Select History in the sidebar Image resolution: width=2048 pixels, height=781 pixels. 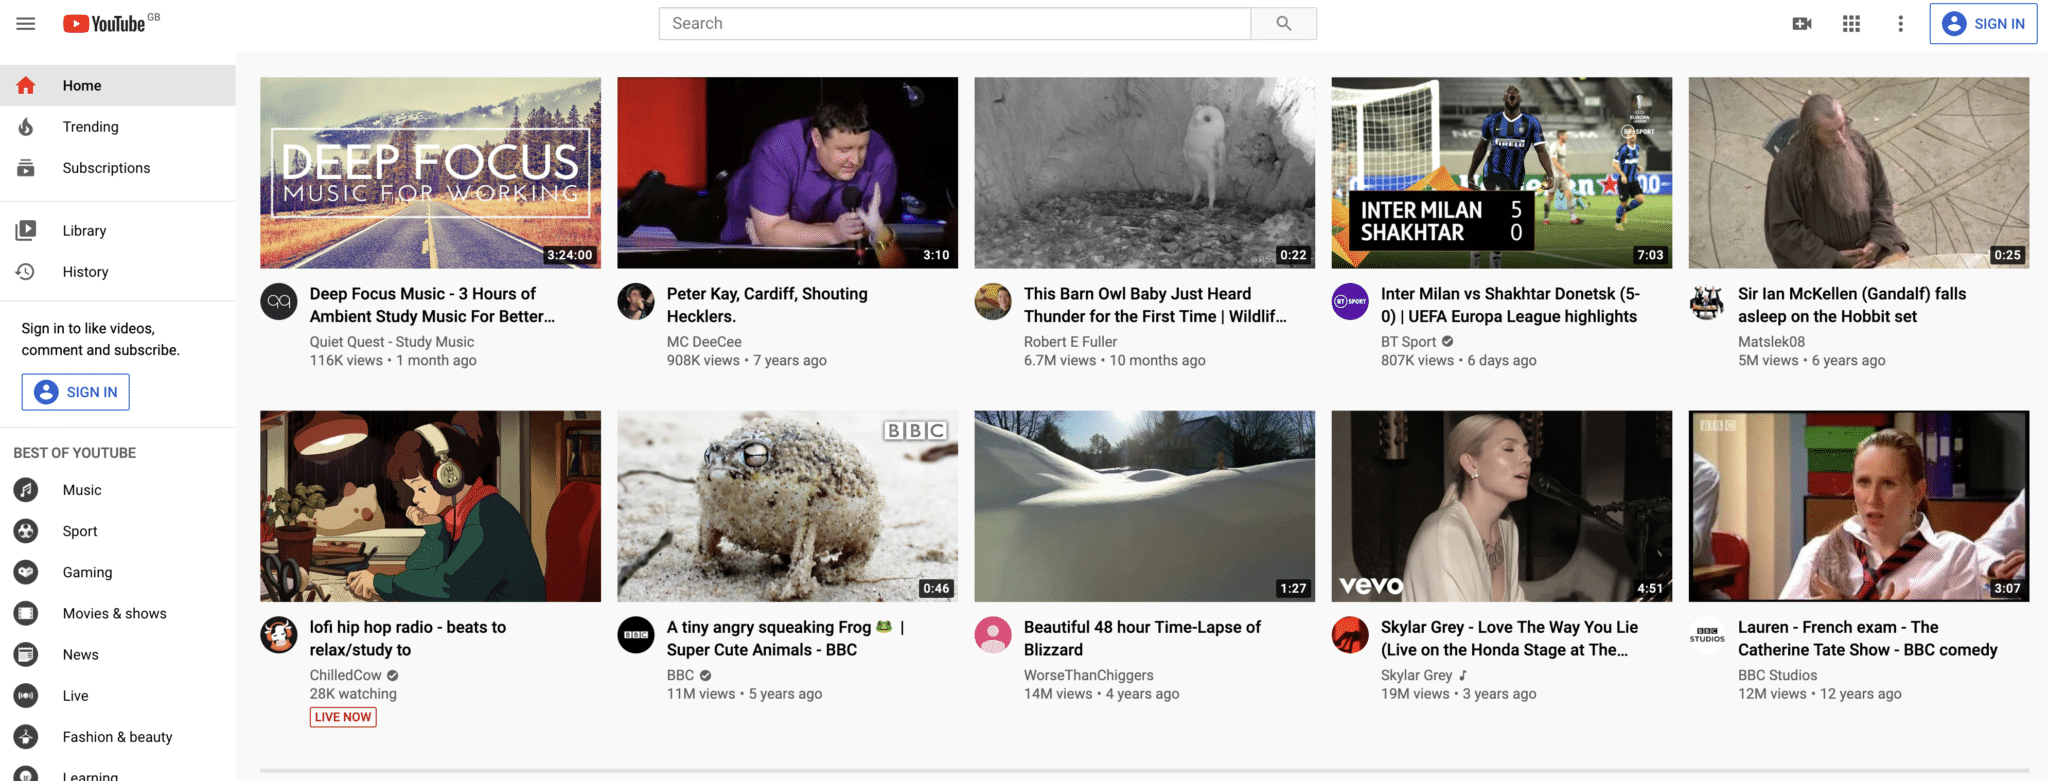point(118,272)
